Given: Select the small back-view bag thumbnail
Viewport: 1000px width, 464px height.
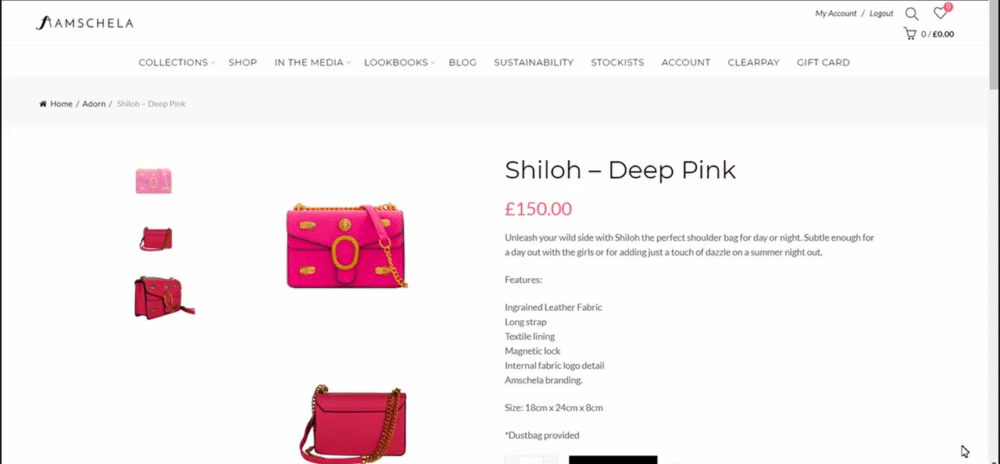Looking at the screenshot, I should (156, 238).
